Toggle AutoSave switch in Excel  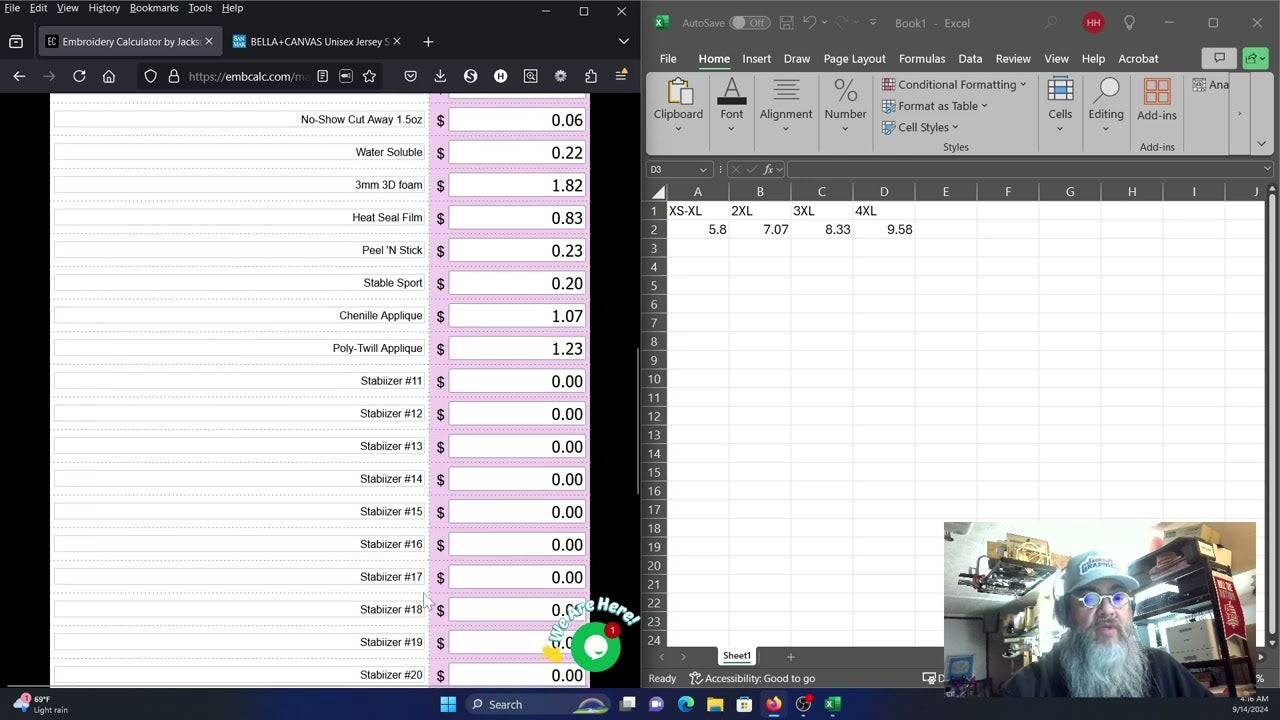(x=749, y=23)
